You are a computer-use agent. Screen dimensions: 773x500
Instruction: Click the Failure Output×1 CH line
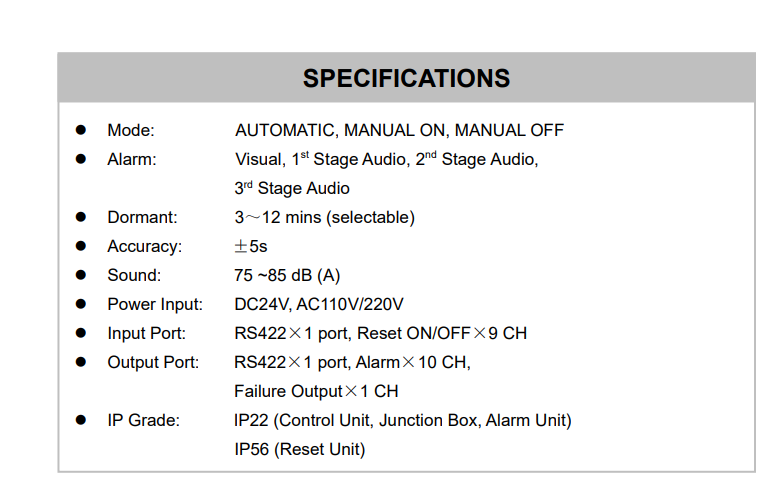[x=316, y=391]
